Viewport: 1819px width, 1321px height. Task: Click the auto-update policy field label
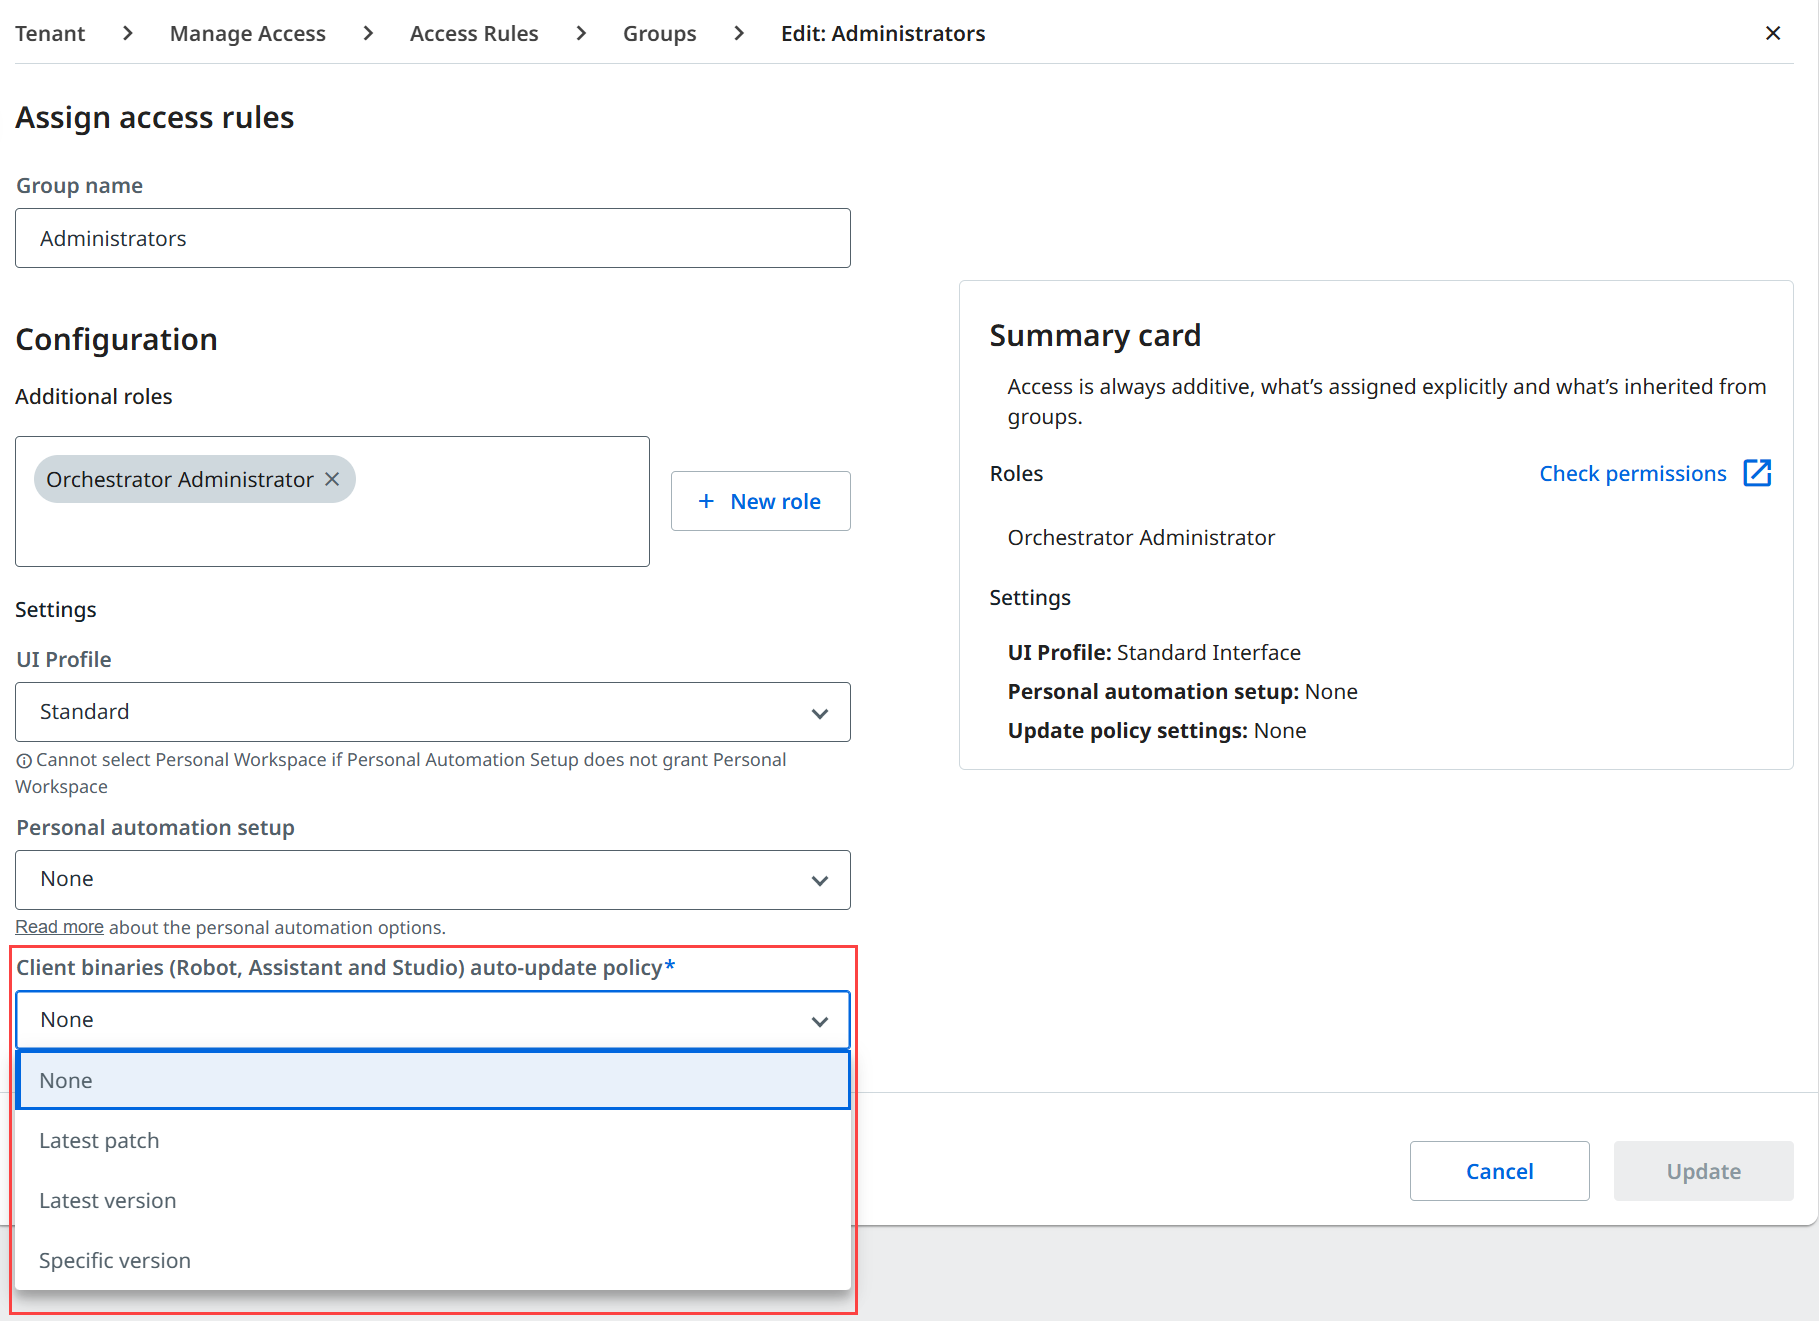pos(346,967)
